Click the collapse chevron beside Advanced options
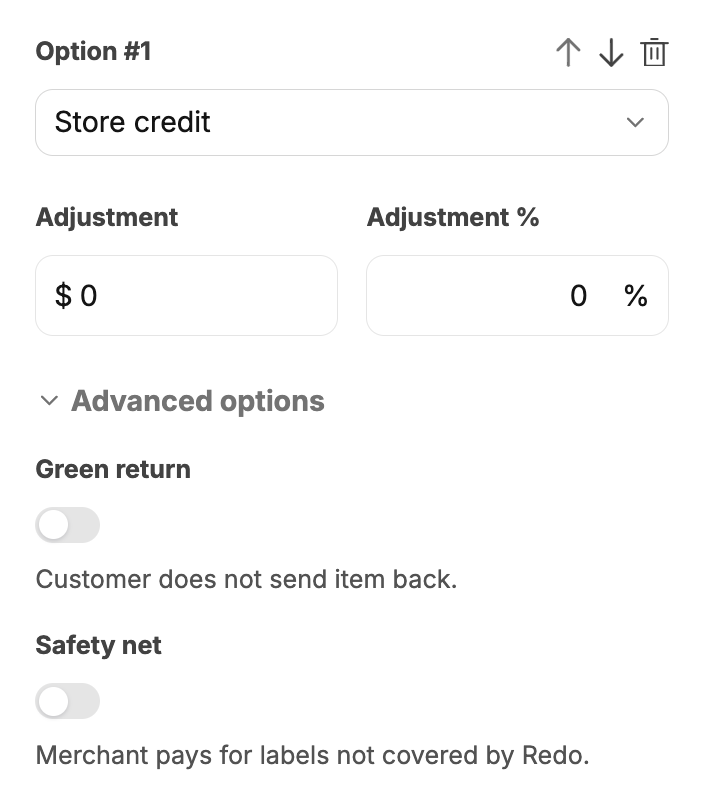The width and height of the screenshot is (702, 804). [49, 400]
